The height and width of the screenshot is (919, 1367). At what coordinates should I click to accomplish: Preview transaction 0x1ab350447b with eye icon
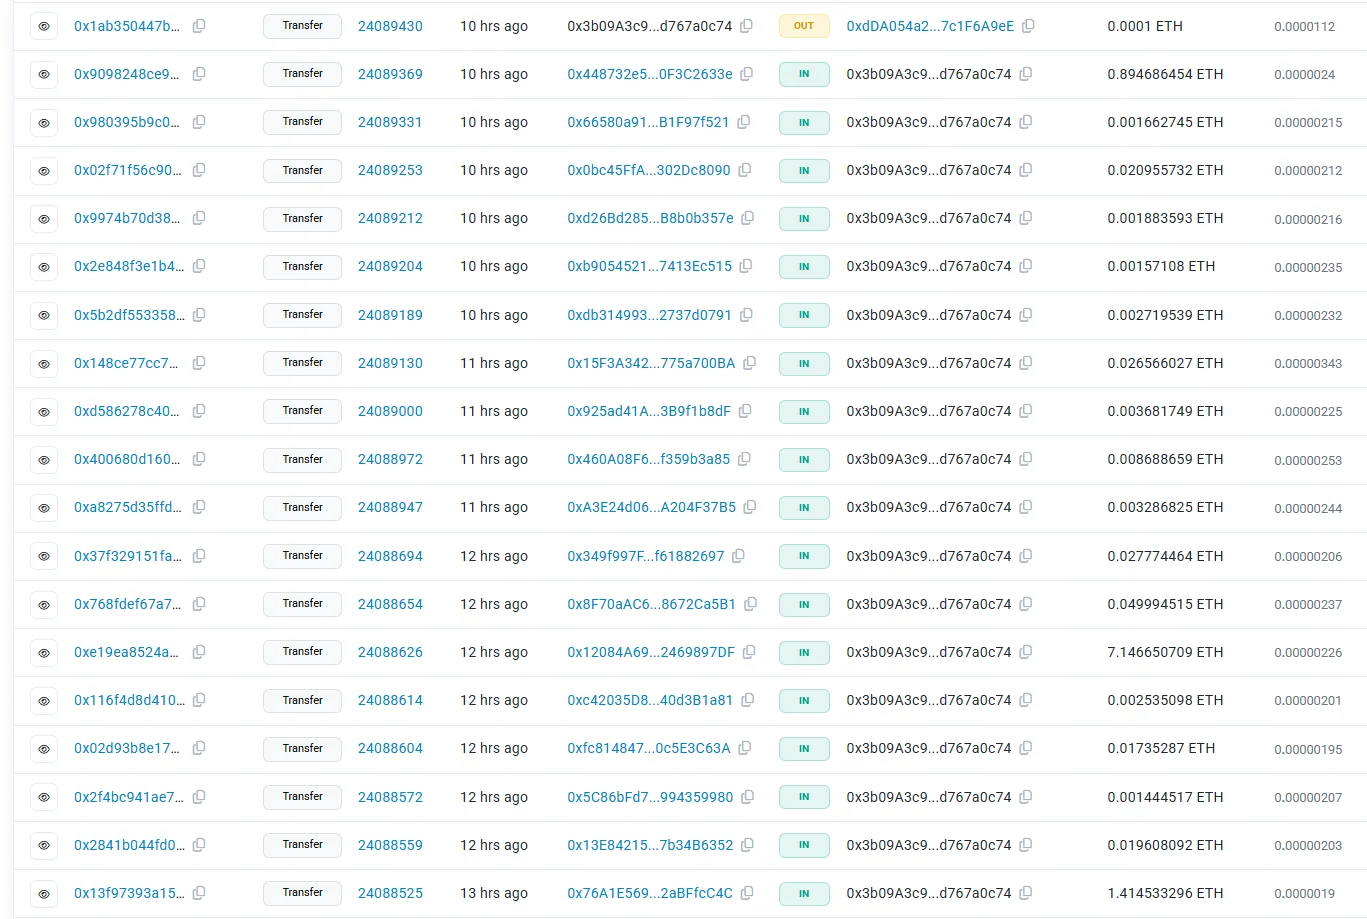(44, 26)
